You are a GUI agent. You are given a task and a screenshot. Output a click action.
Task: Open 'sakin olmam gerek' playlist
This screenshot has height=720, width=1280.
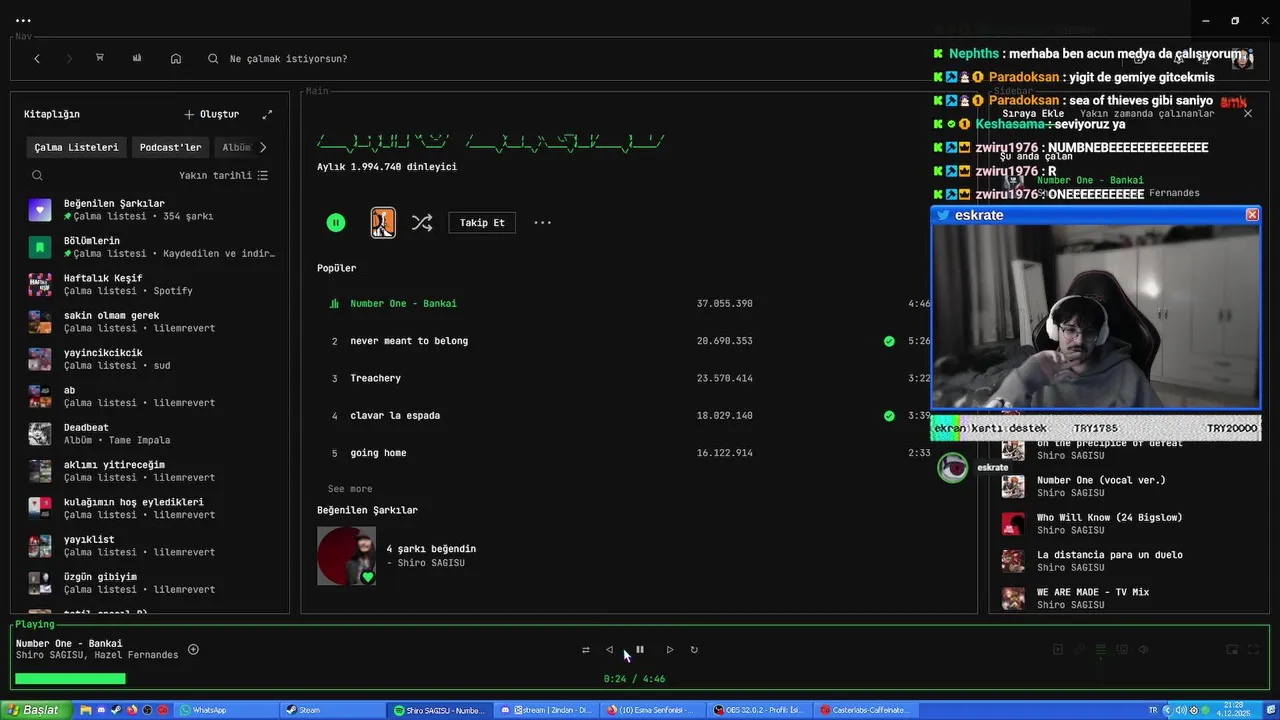150,322
